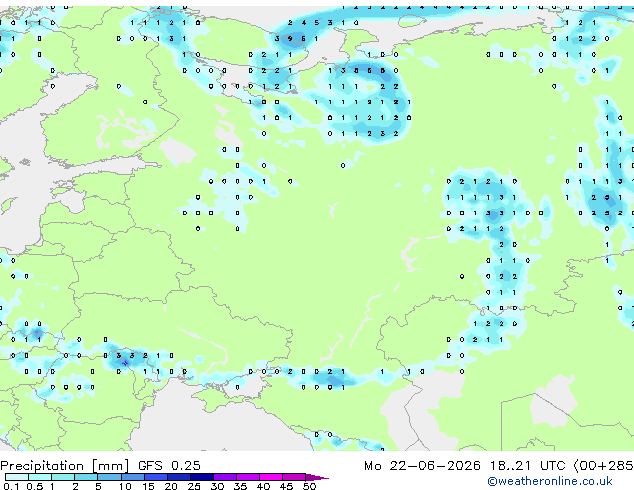Click the '25' legend scale label

pyautogui.click(x=194, y=486)
